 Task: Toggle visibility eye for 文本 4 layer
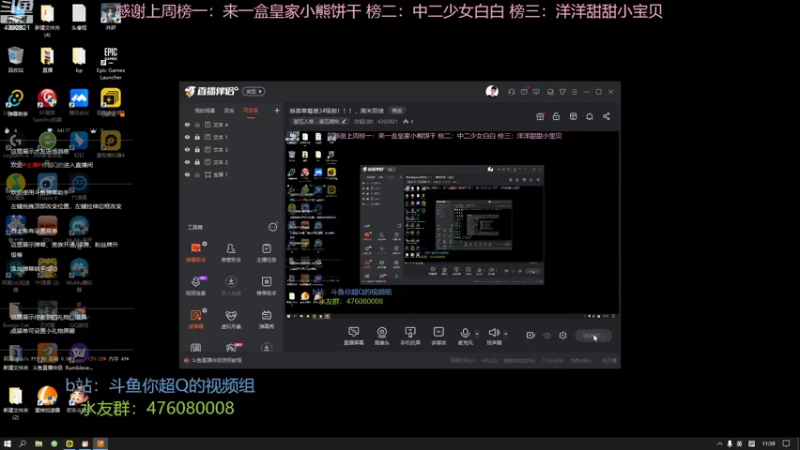tap(187, 124)
